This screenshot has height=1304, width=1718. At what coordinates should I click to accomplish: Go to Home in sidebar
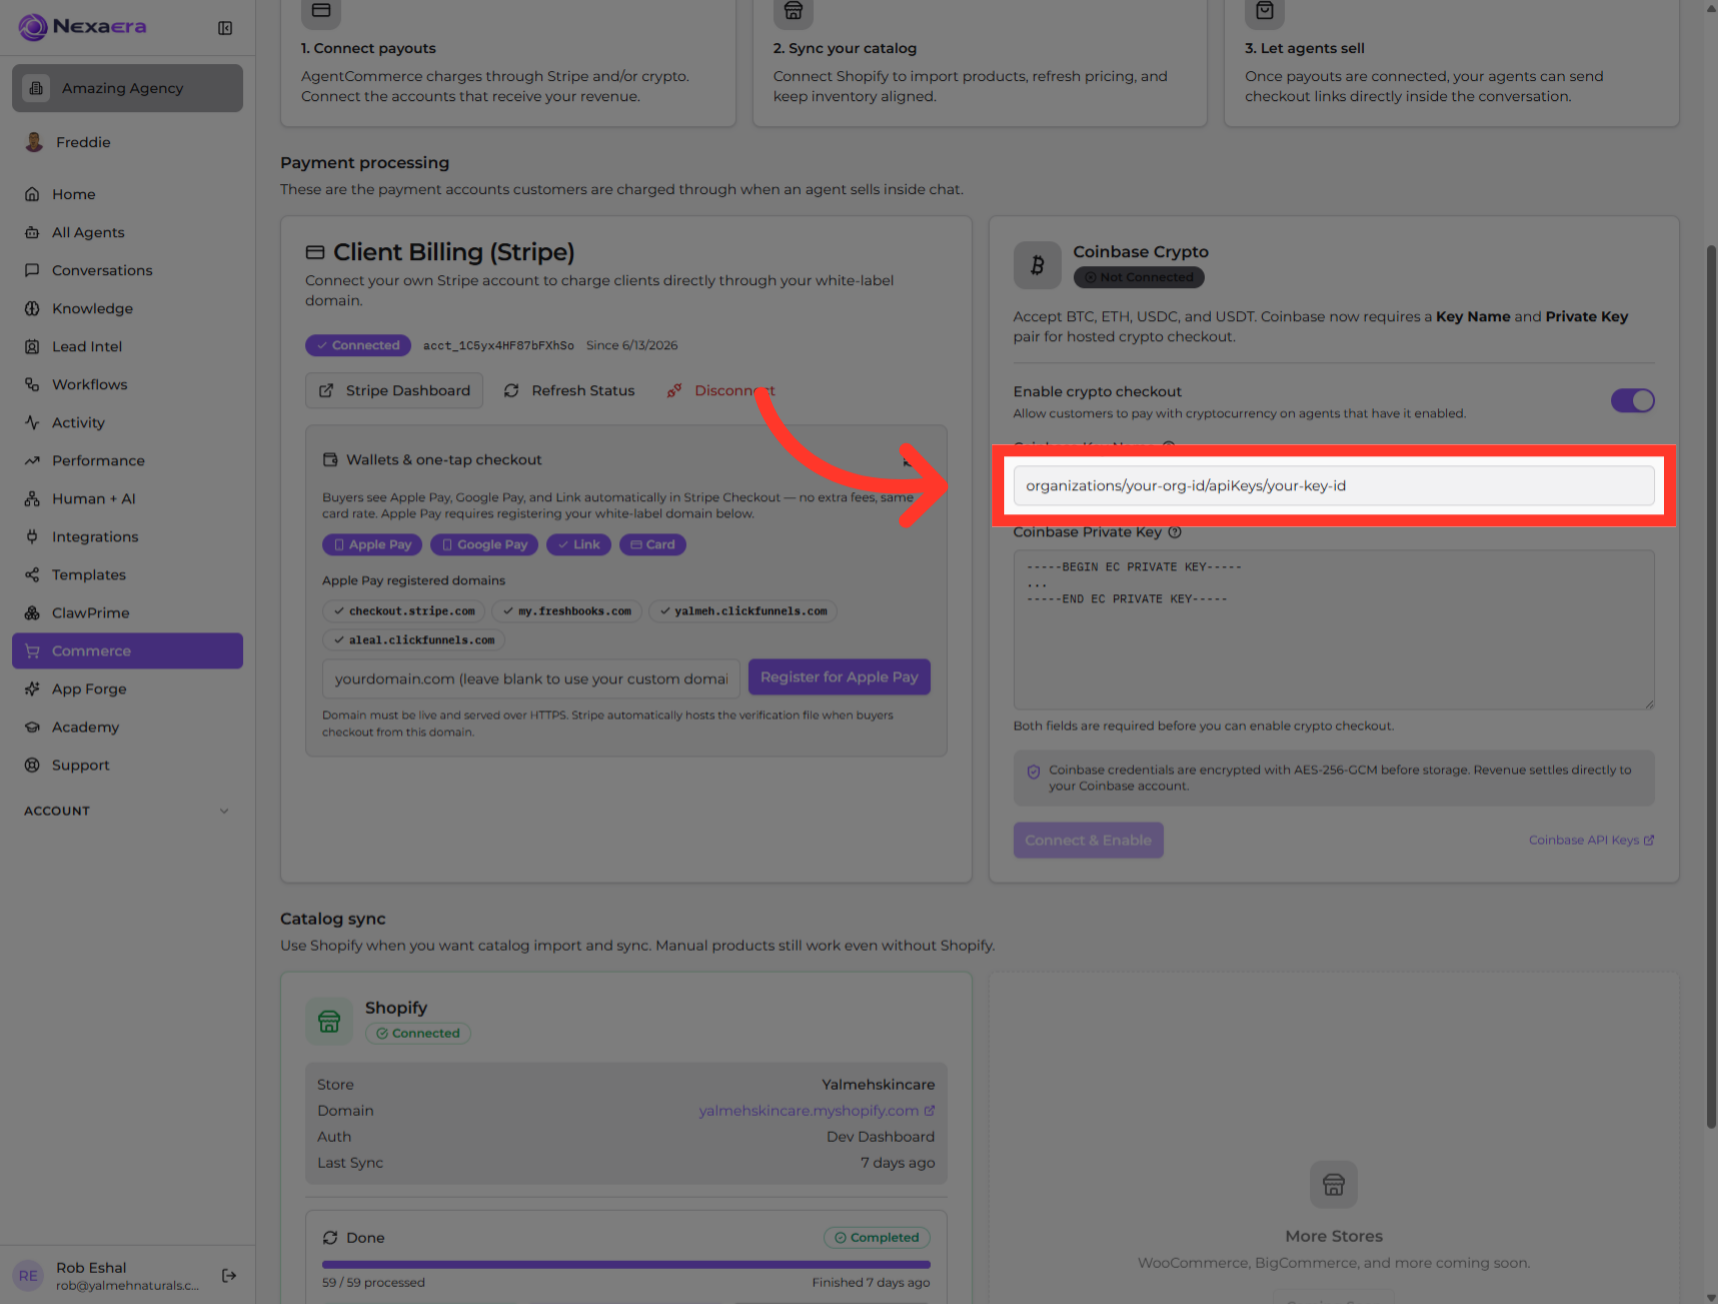(127, 194)
